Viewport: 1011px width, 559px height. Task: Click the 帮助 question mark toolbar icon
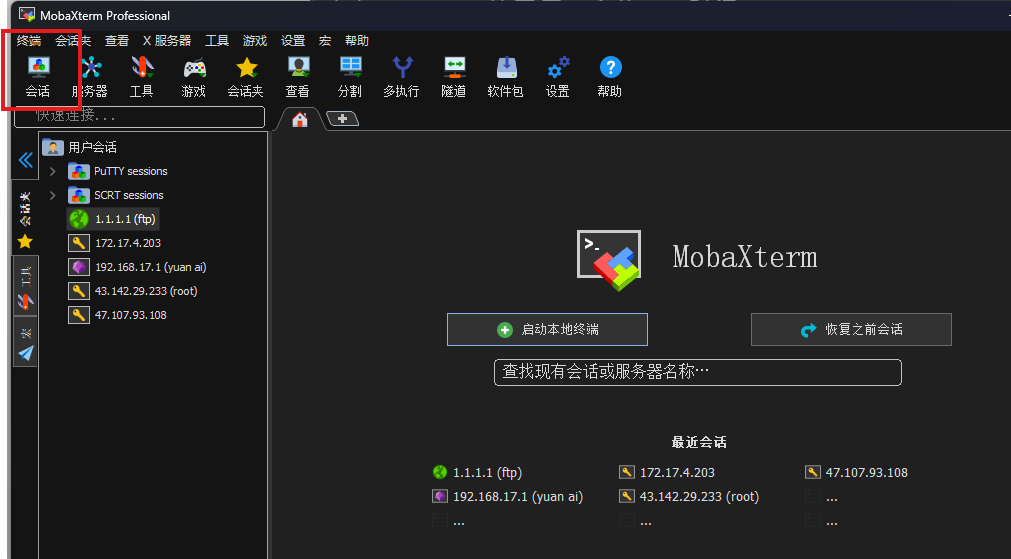click(x=610, y=77)
